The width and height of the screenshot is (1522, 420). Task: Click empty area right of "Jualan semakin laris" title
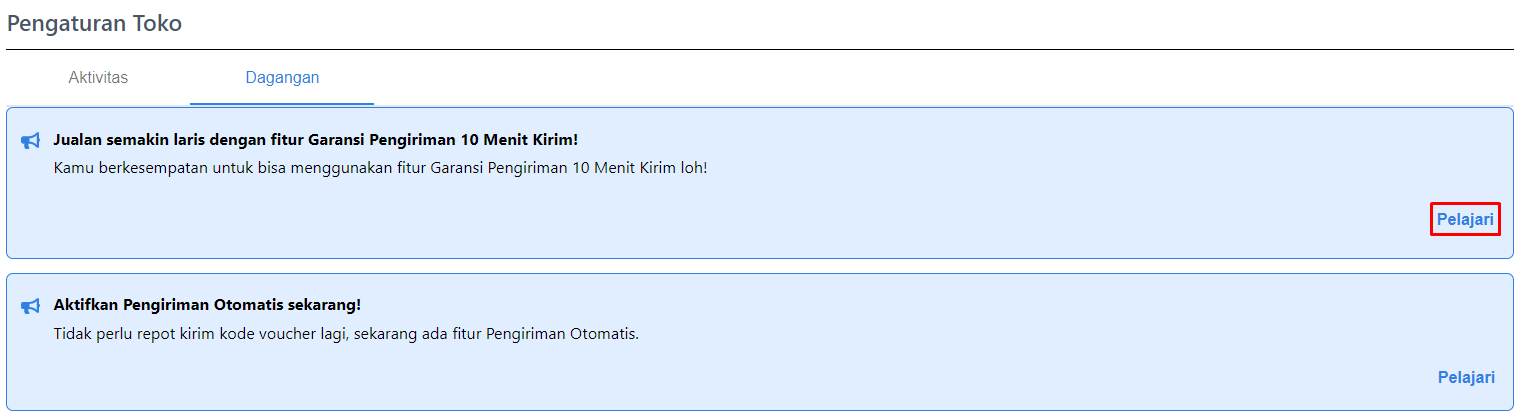coord(1000,140)
